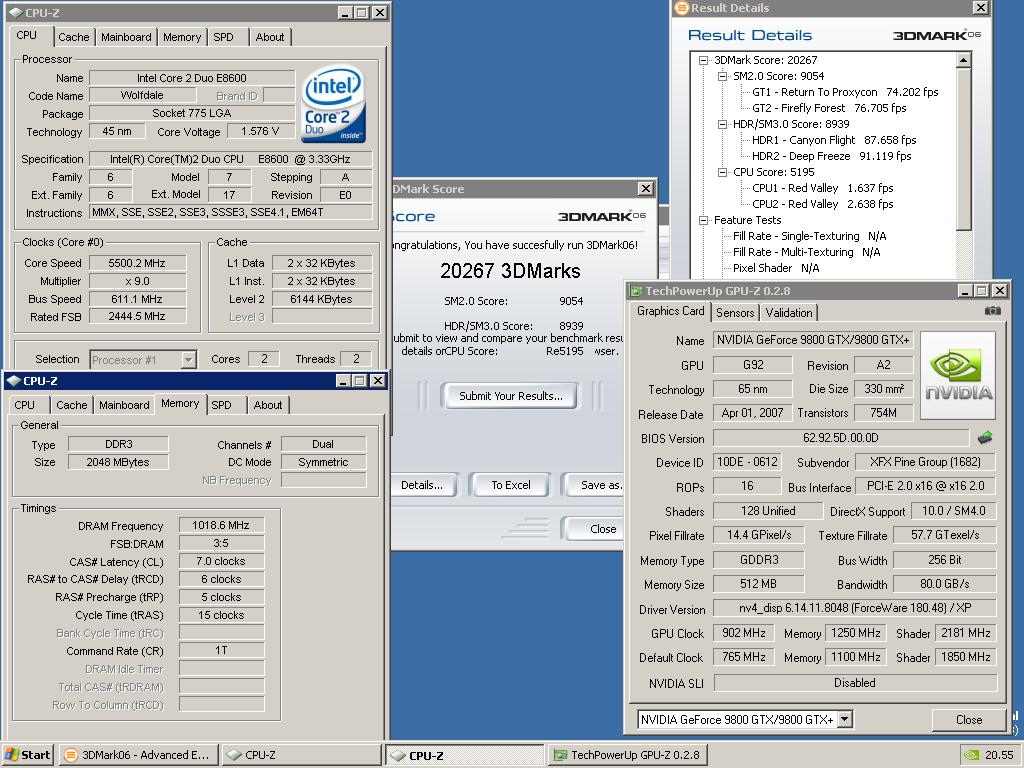Image resolution: width=1024 pixels, height=768 pixels.
Task: Select the GT2 - Firefly Forest result row
Action: coord(829,108)
